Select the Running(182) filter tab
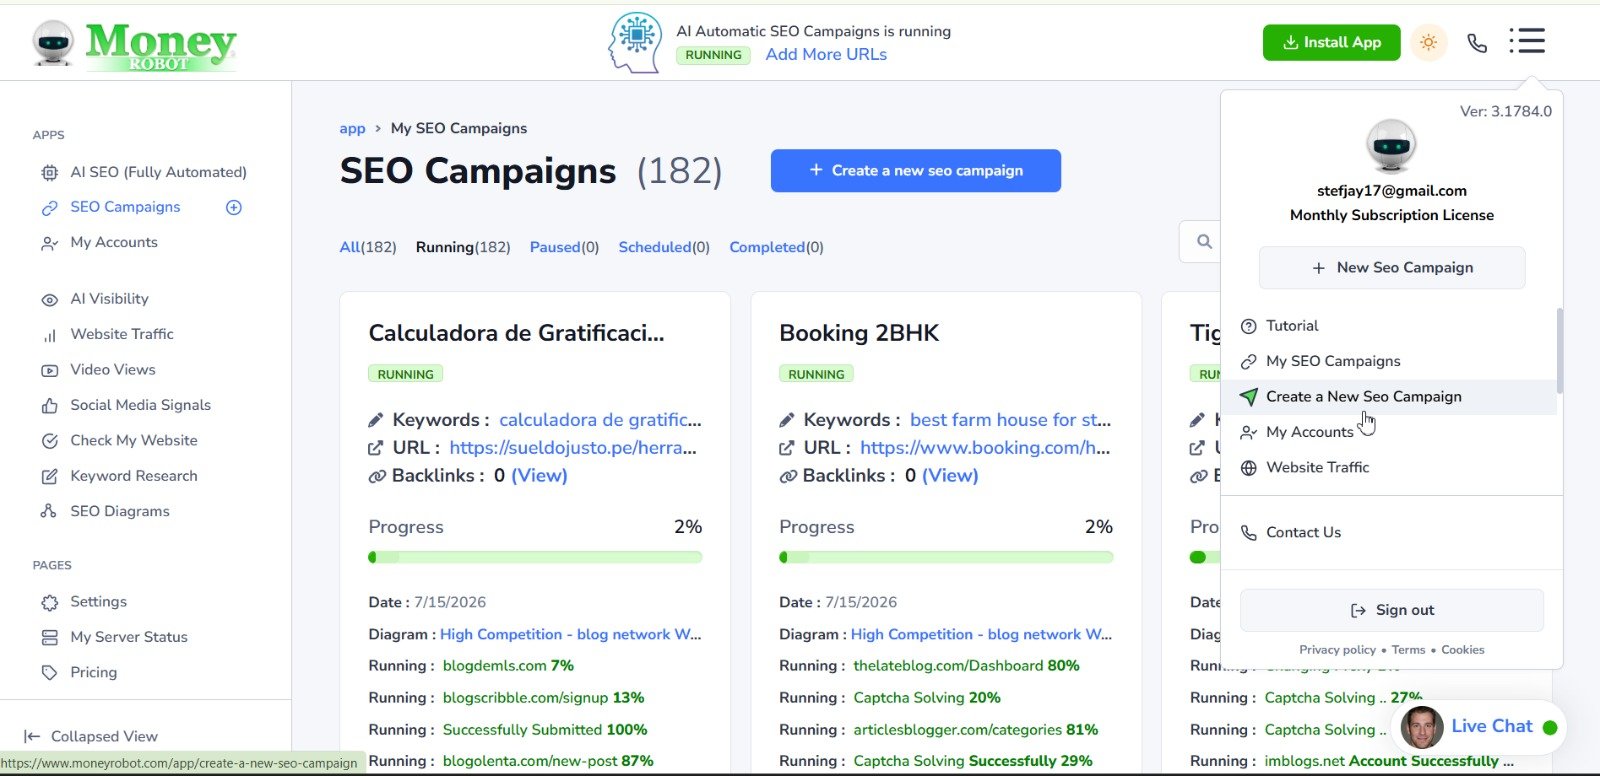Viewport: 1600px width, 776px height. coord(463,247)
